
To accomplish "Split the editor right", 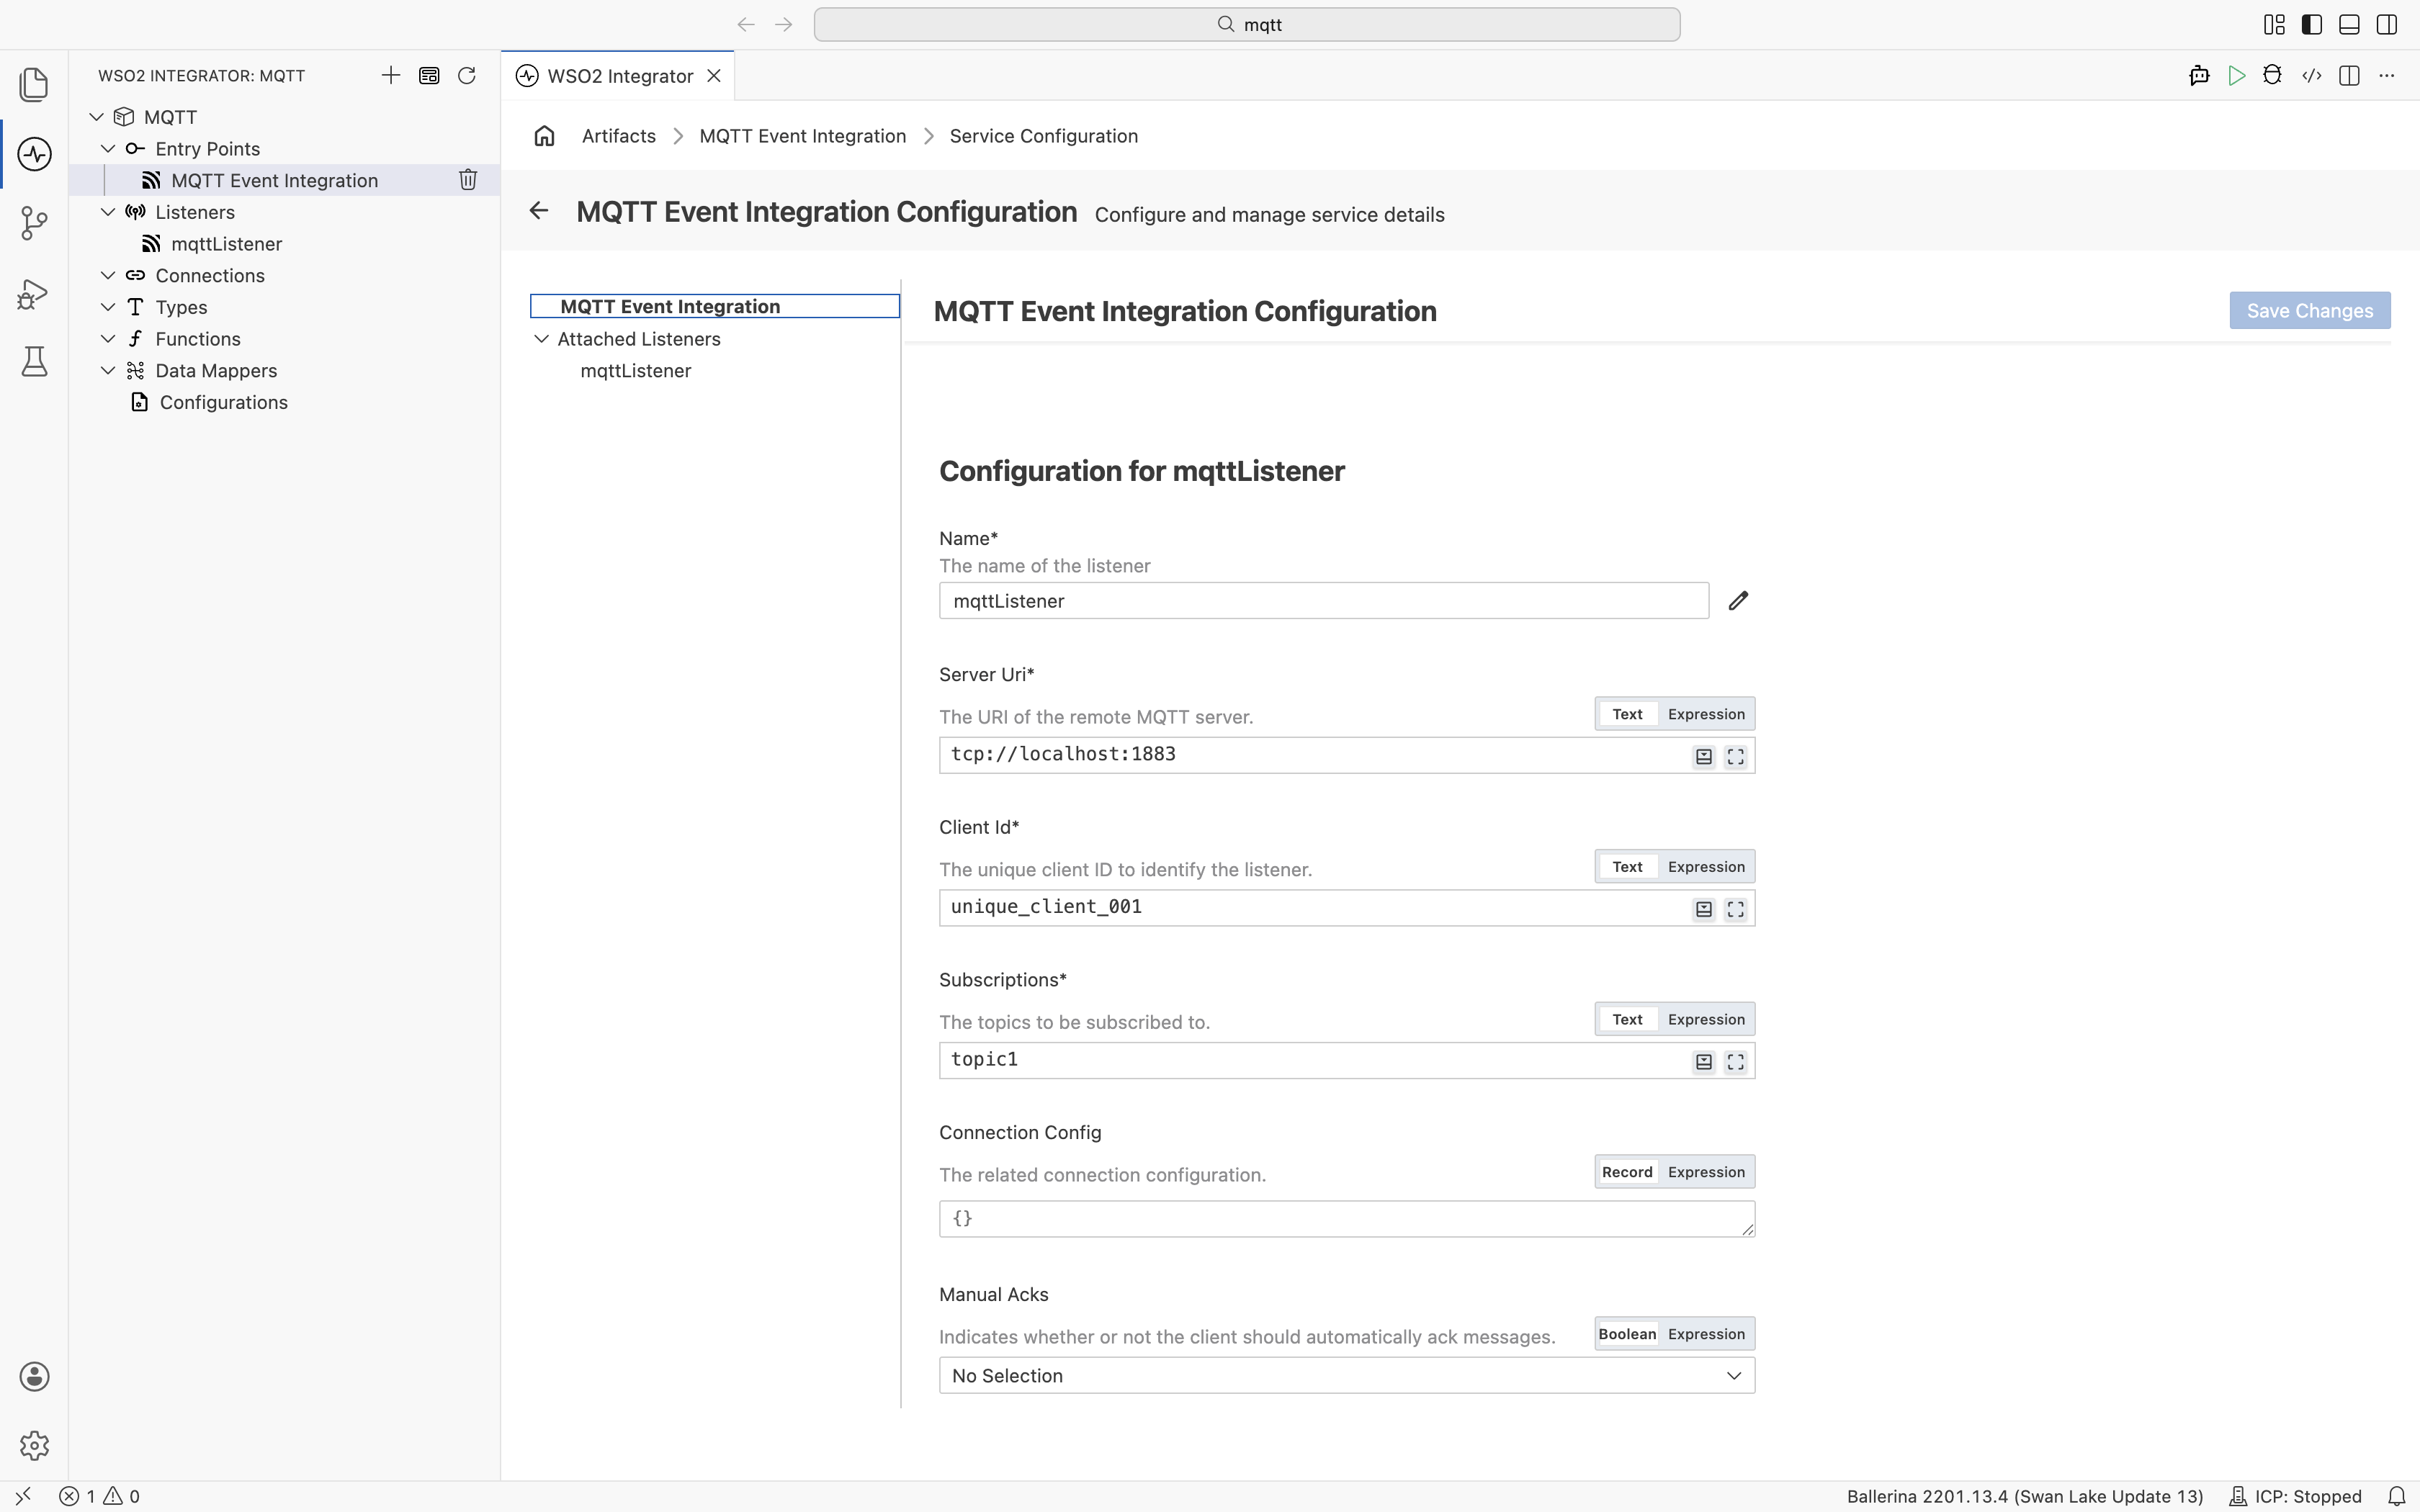I will click(2349, 76).
